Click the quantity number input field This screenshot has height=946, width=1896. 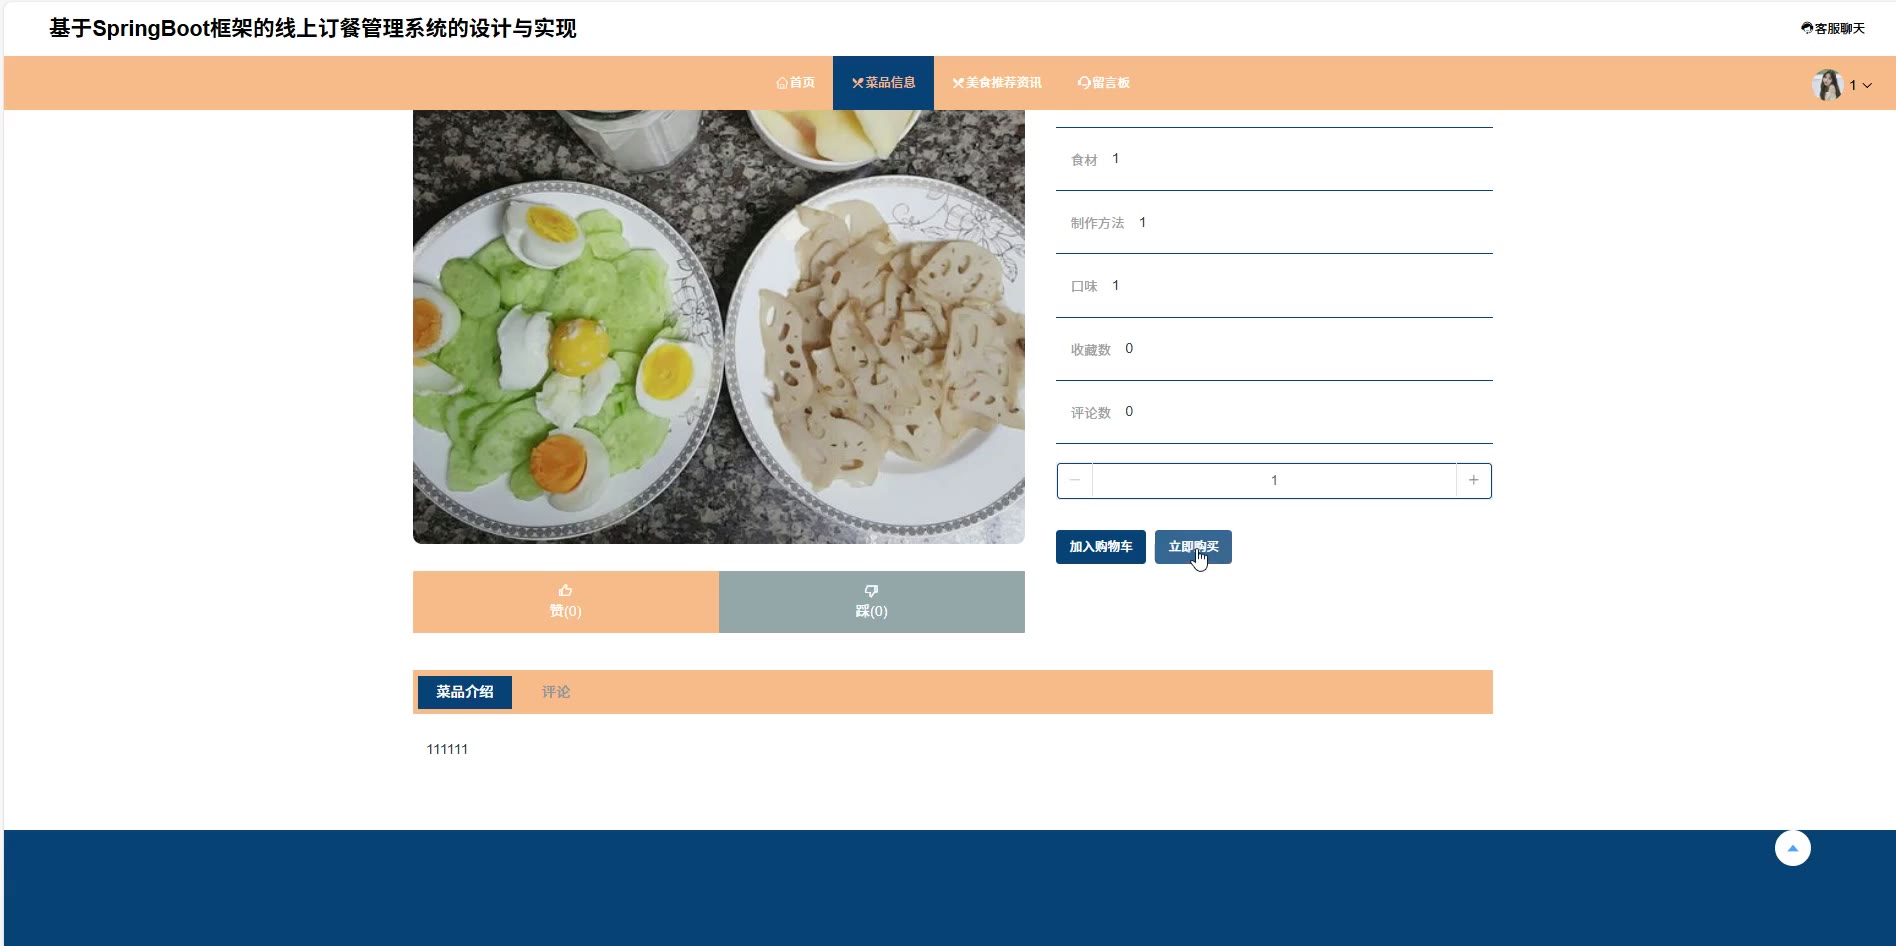pos(1274,481)
